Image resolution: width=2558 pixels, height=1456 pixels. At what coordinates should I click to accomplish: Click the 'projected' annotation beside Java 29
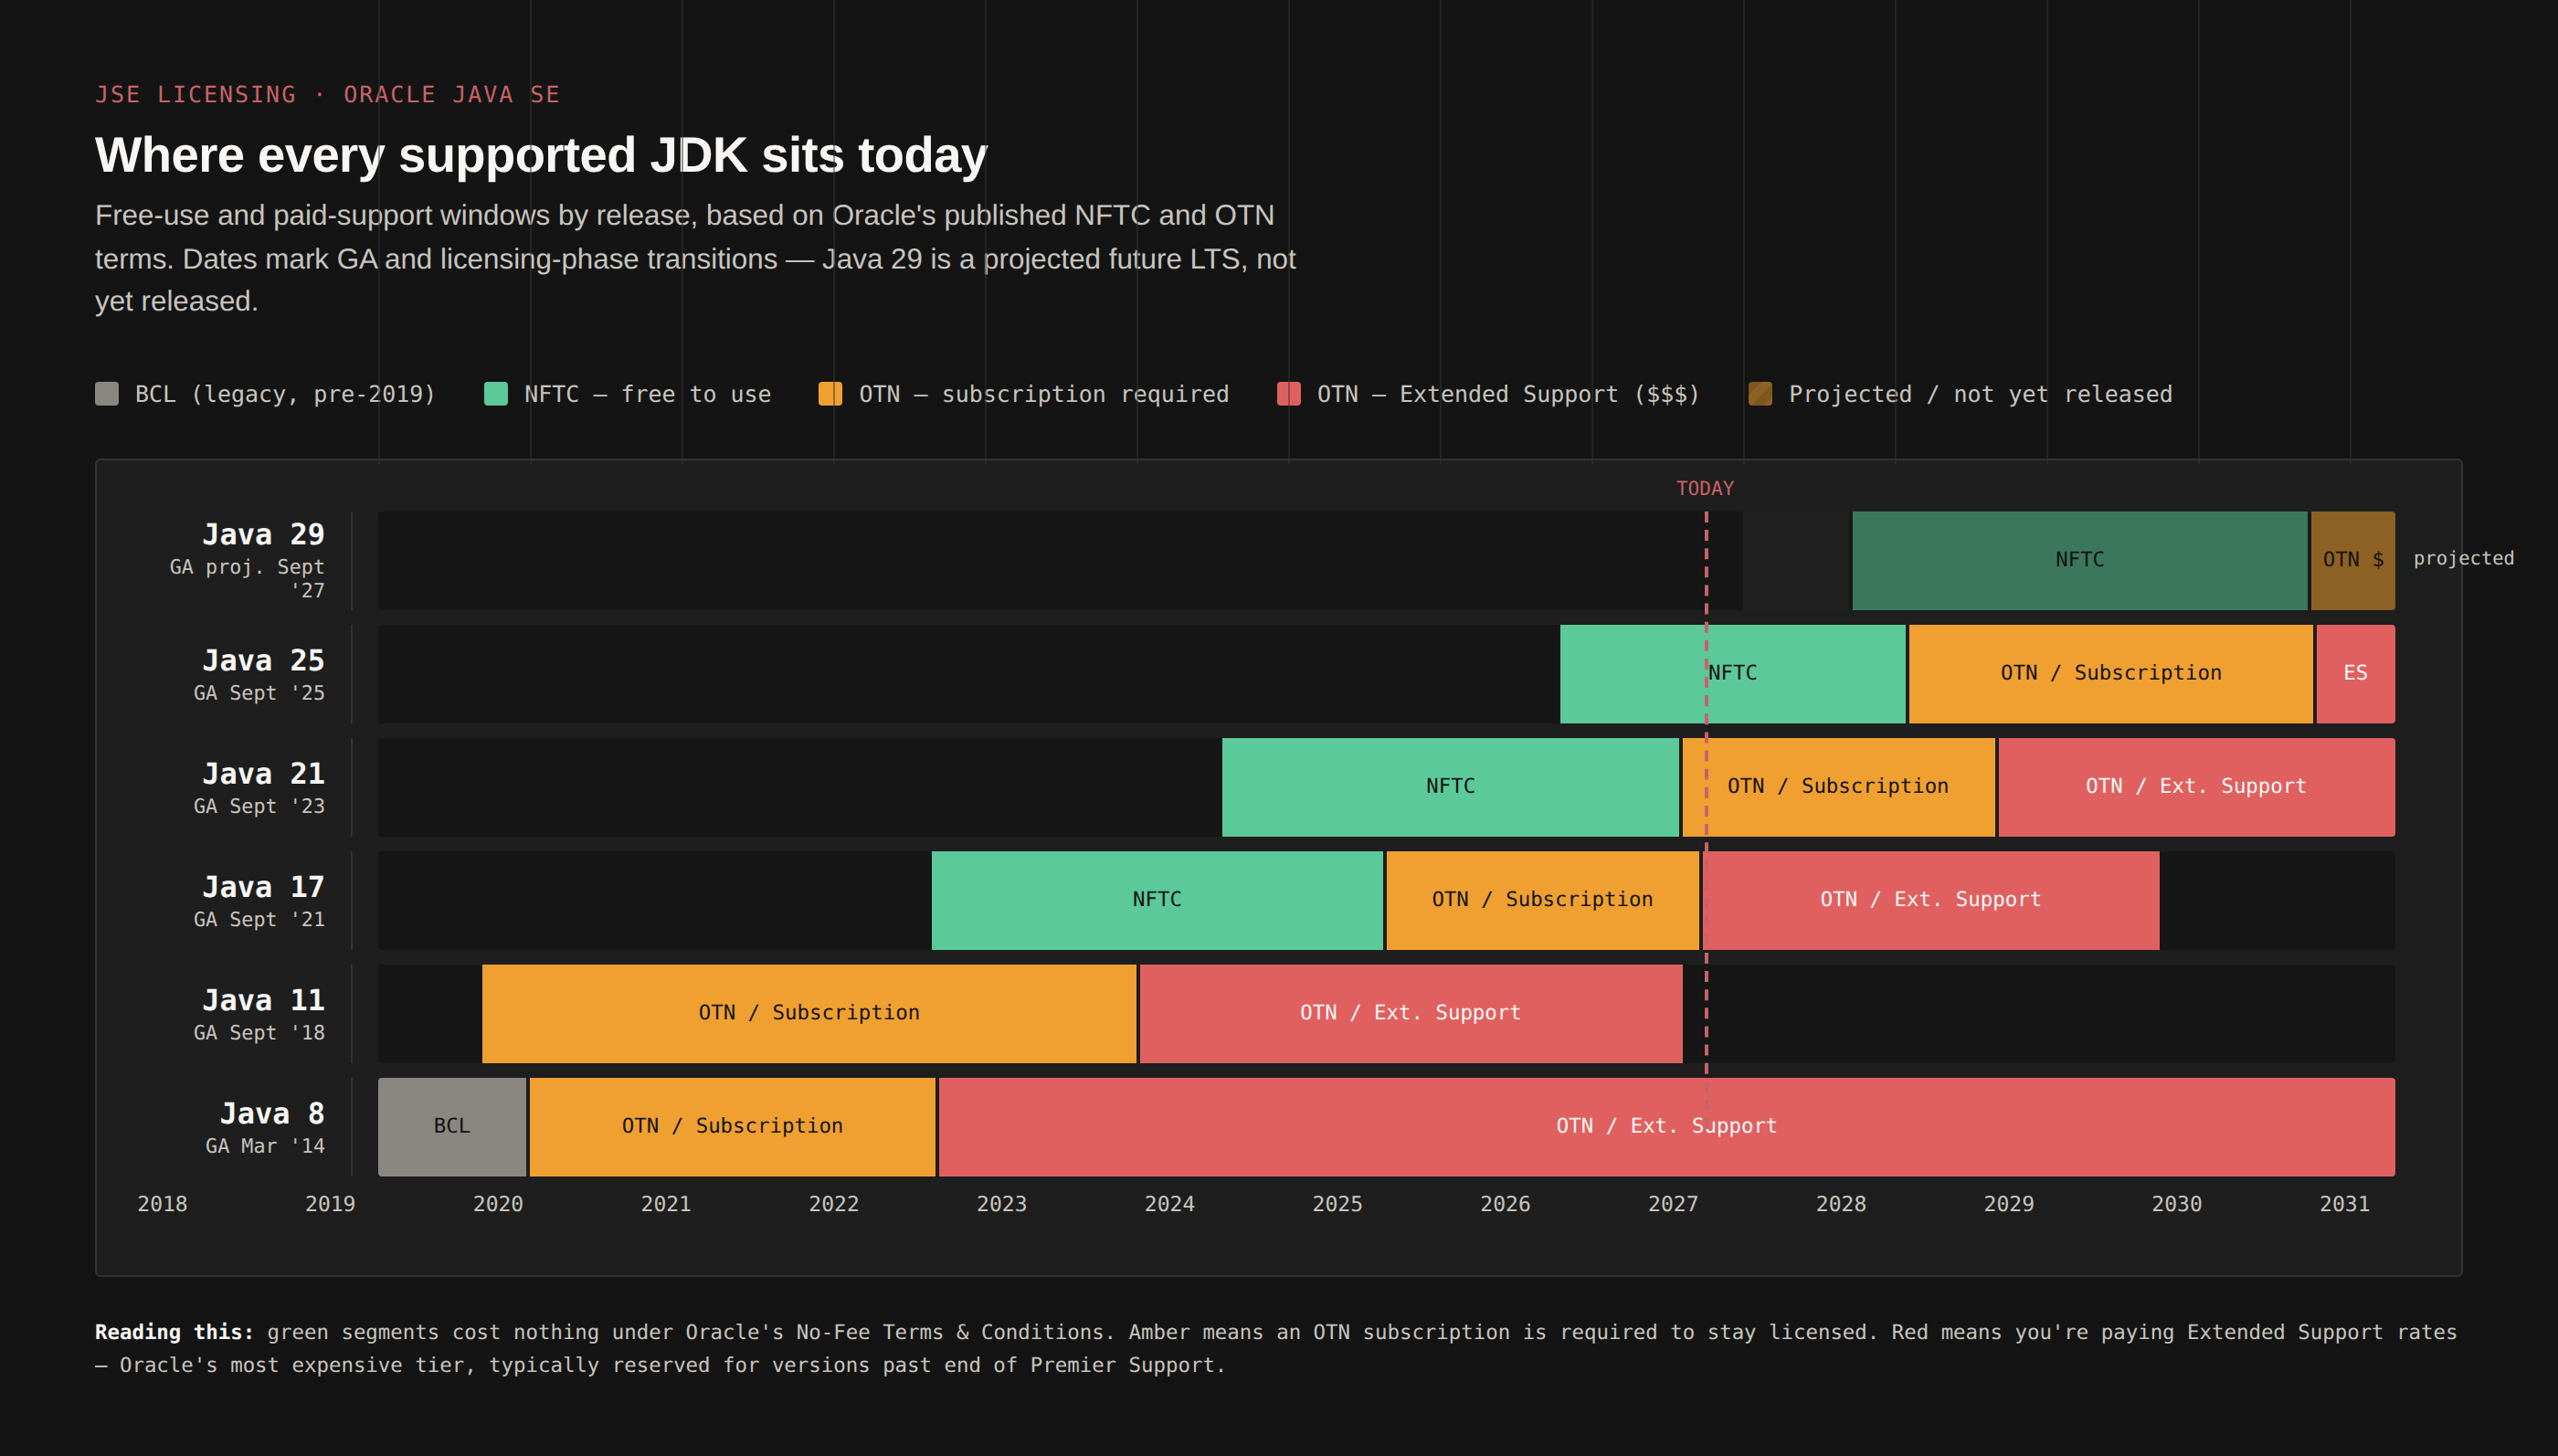point(2464,559)
